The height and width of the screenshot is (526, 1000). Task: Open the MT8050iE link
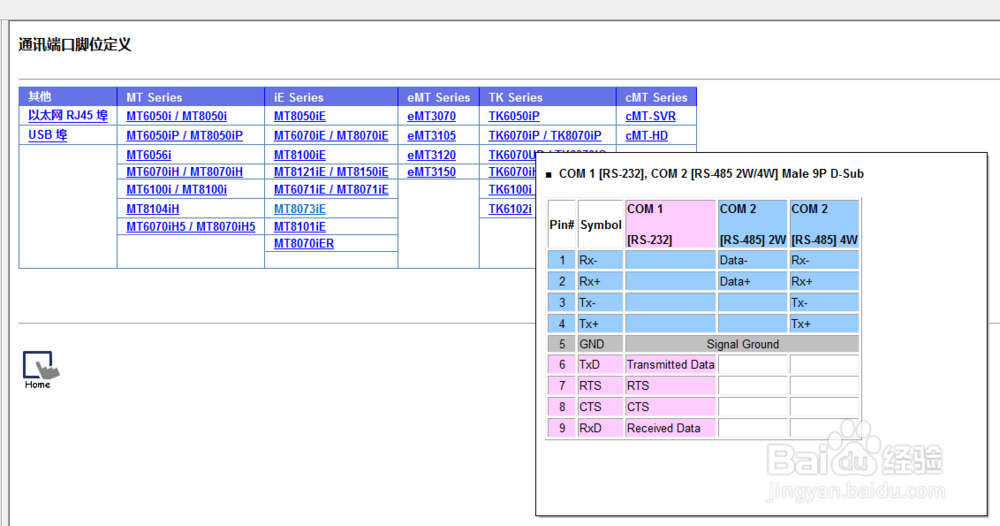(x=300, y=116)
